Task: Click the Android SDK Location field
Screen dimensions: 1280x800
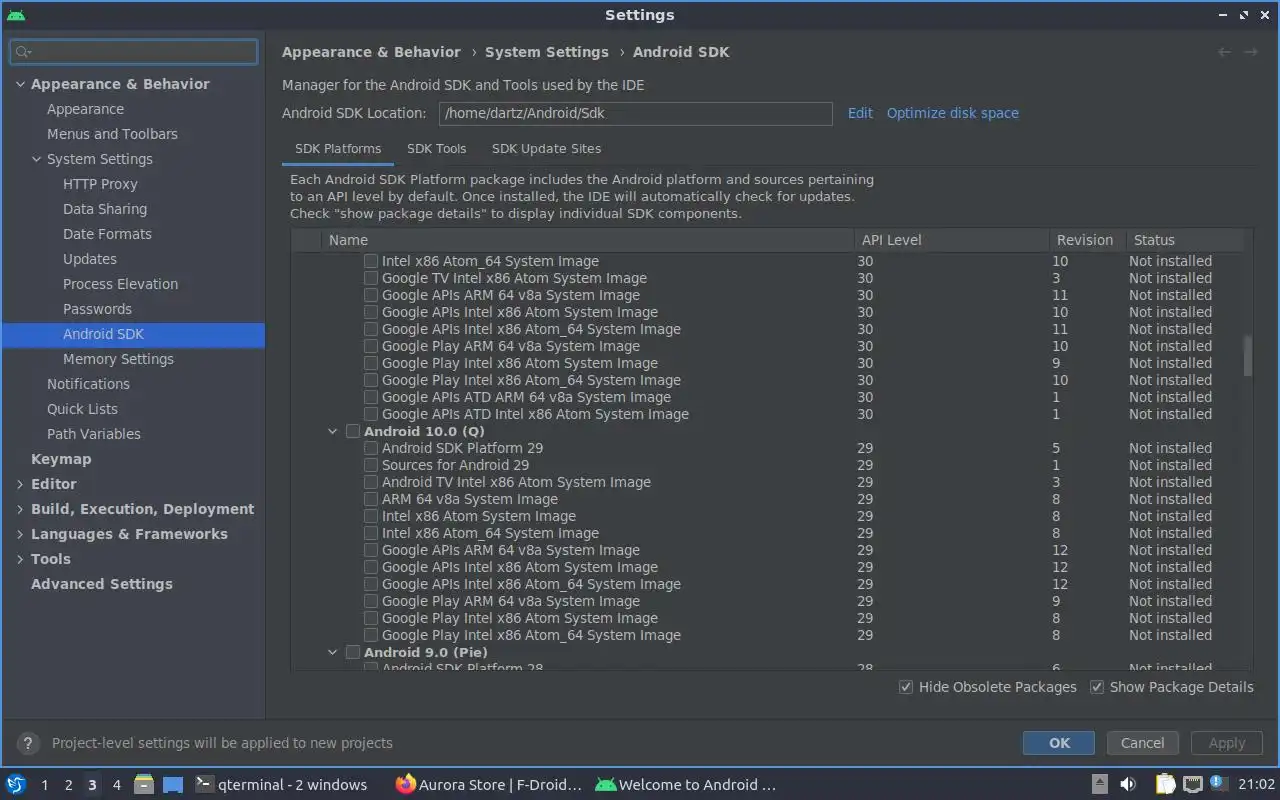Action: click(636, 113)
